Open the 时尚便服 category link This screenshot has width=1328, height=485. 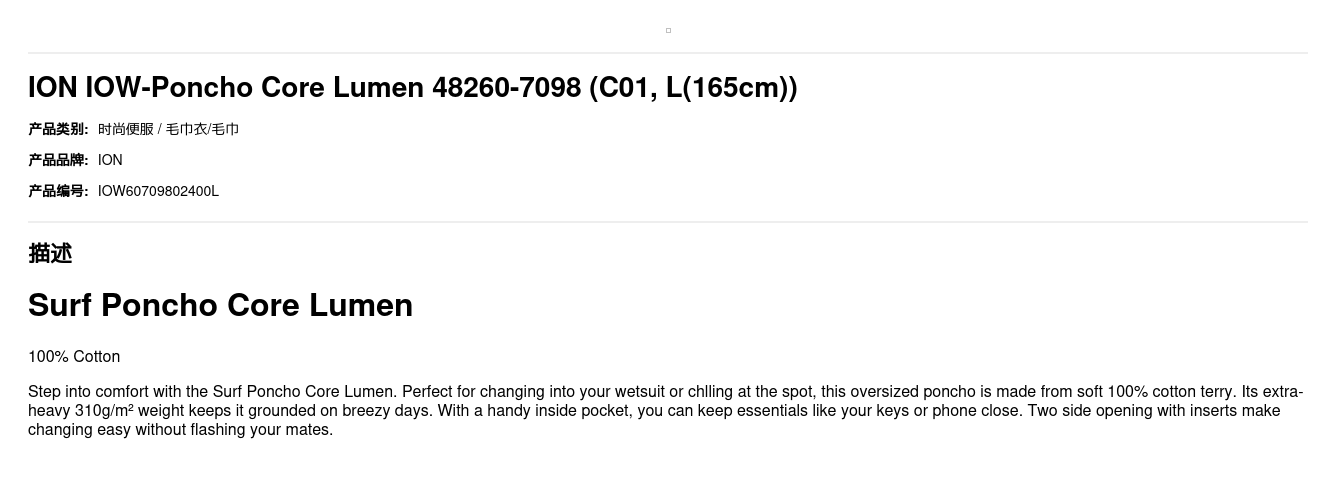[x=126, y=129]
